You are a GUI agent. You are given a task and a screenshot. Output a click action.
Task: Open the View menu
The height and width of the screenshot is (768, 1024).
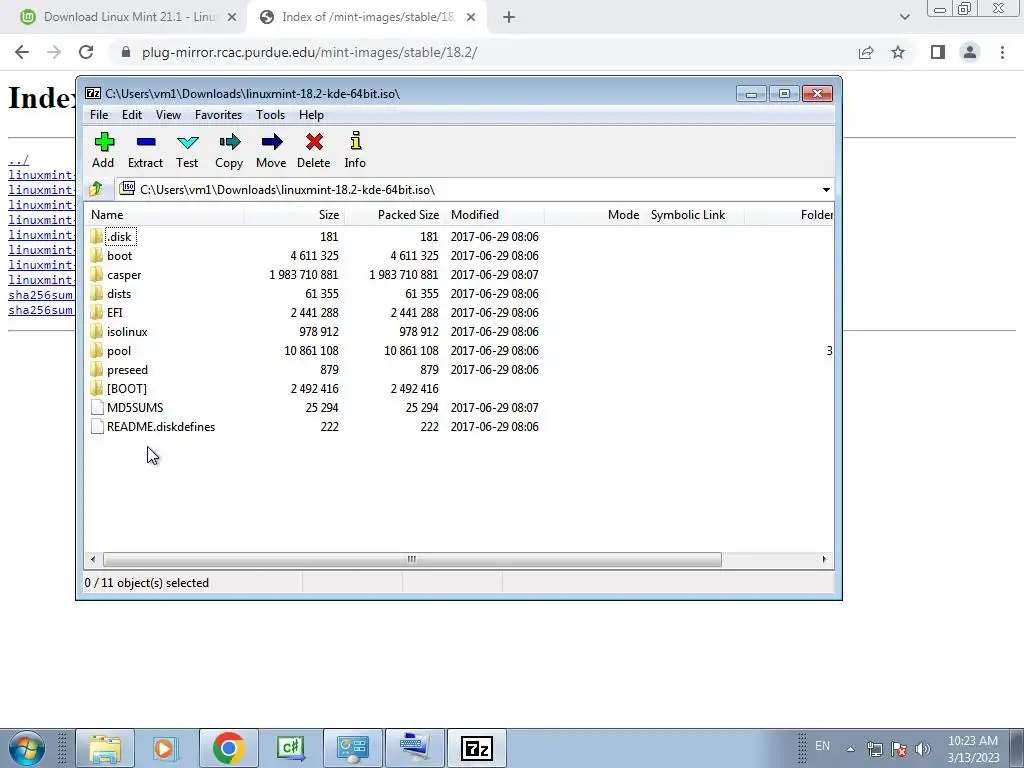pyautogui.click(x=168, y=115)
